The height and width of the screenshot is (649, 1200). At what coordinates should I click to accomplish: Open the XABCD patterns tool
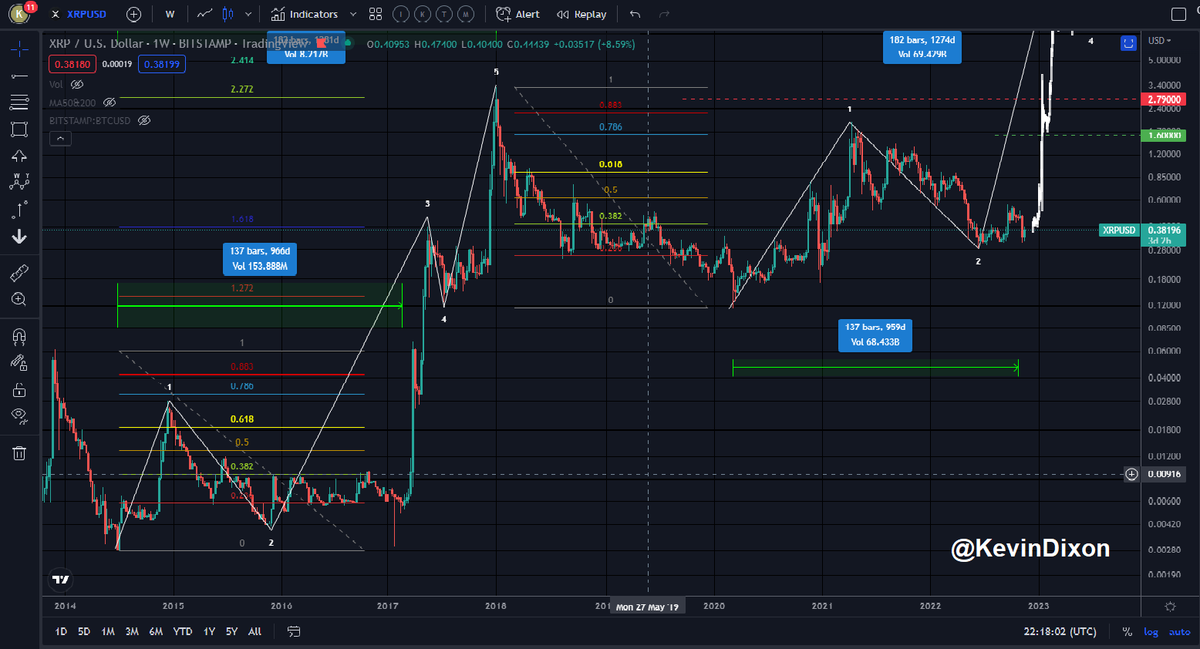tap(19, 183)
